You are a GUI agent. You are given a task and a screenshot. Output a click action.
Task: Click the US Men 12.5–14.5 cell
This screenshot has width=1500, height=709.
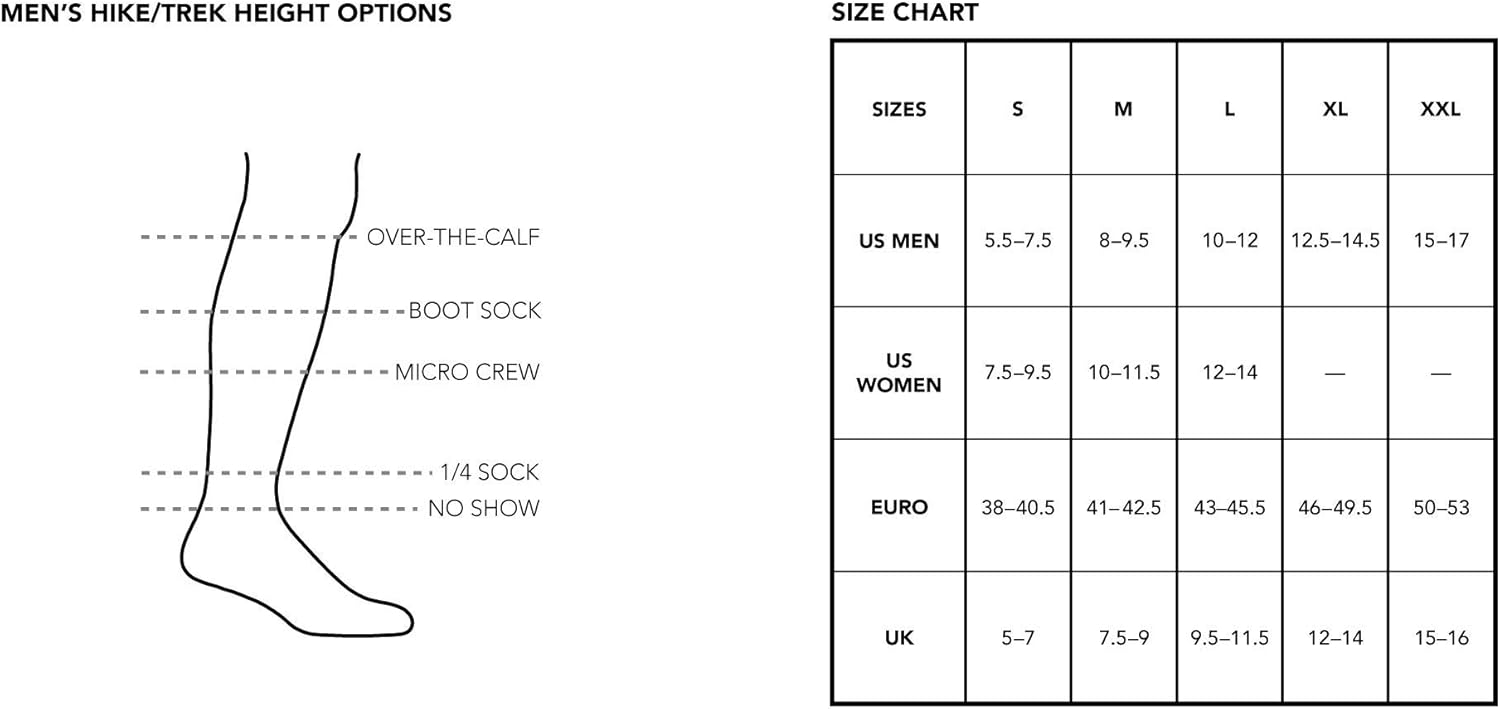1335,241
